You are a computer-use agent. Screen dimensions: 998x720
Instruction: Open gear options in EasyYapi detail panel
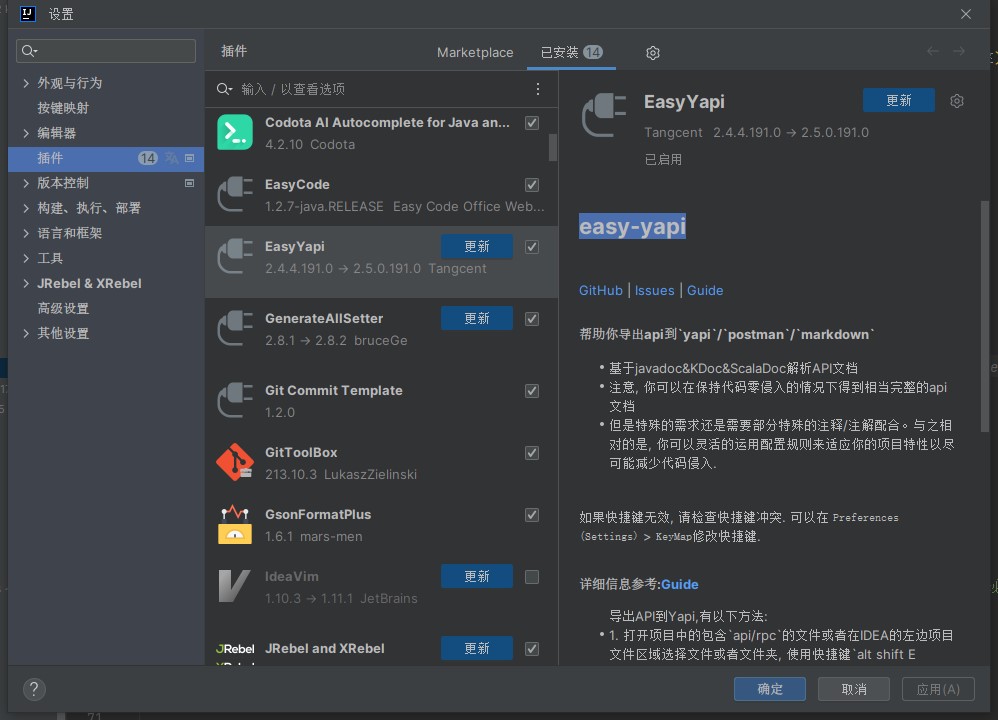pos(957,101)
